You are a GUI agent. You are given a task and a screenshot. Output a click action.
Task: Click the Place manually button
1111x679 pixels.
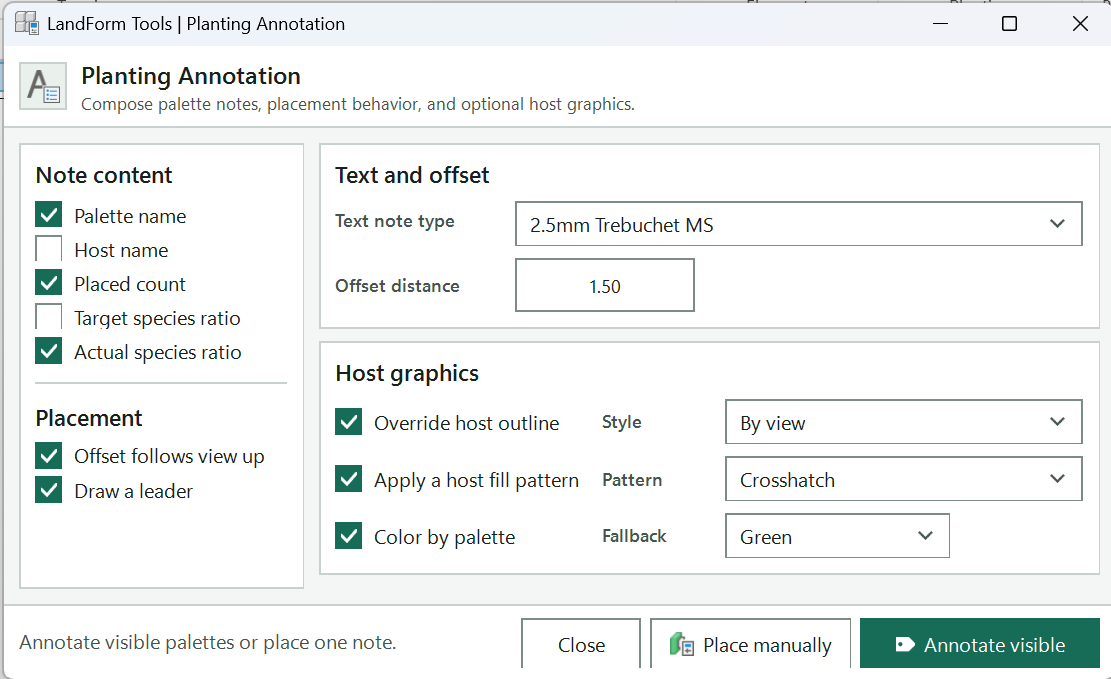pyautogui.click(x=750, y=644)
